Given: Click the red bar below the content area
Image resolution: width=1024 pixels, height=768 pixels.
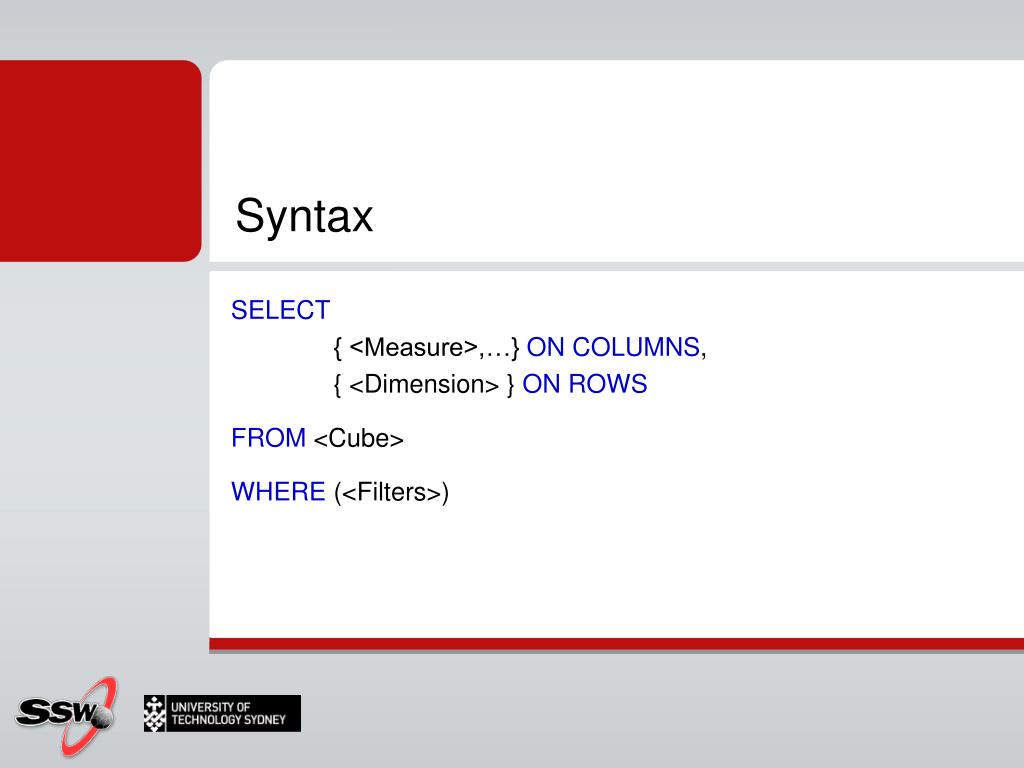Looking at the screenshot, I should pos(616,645).
